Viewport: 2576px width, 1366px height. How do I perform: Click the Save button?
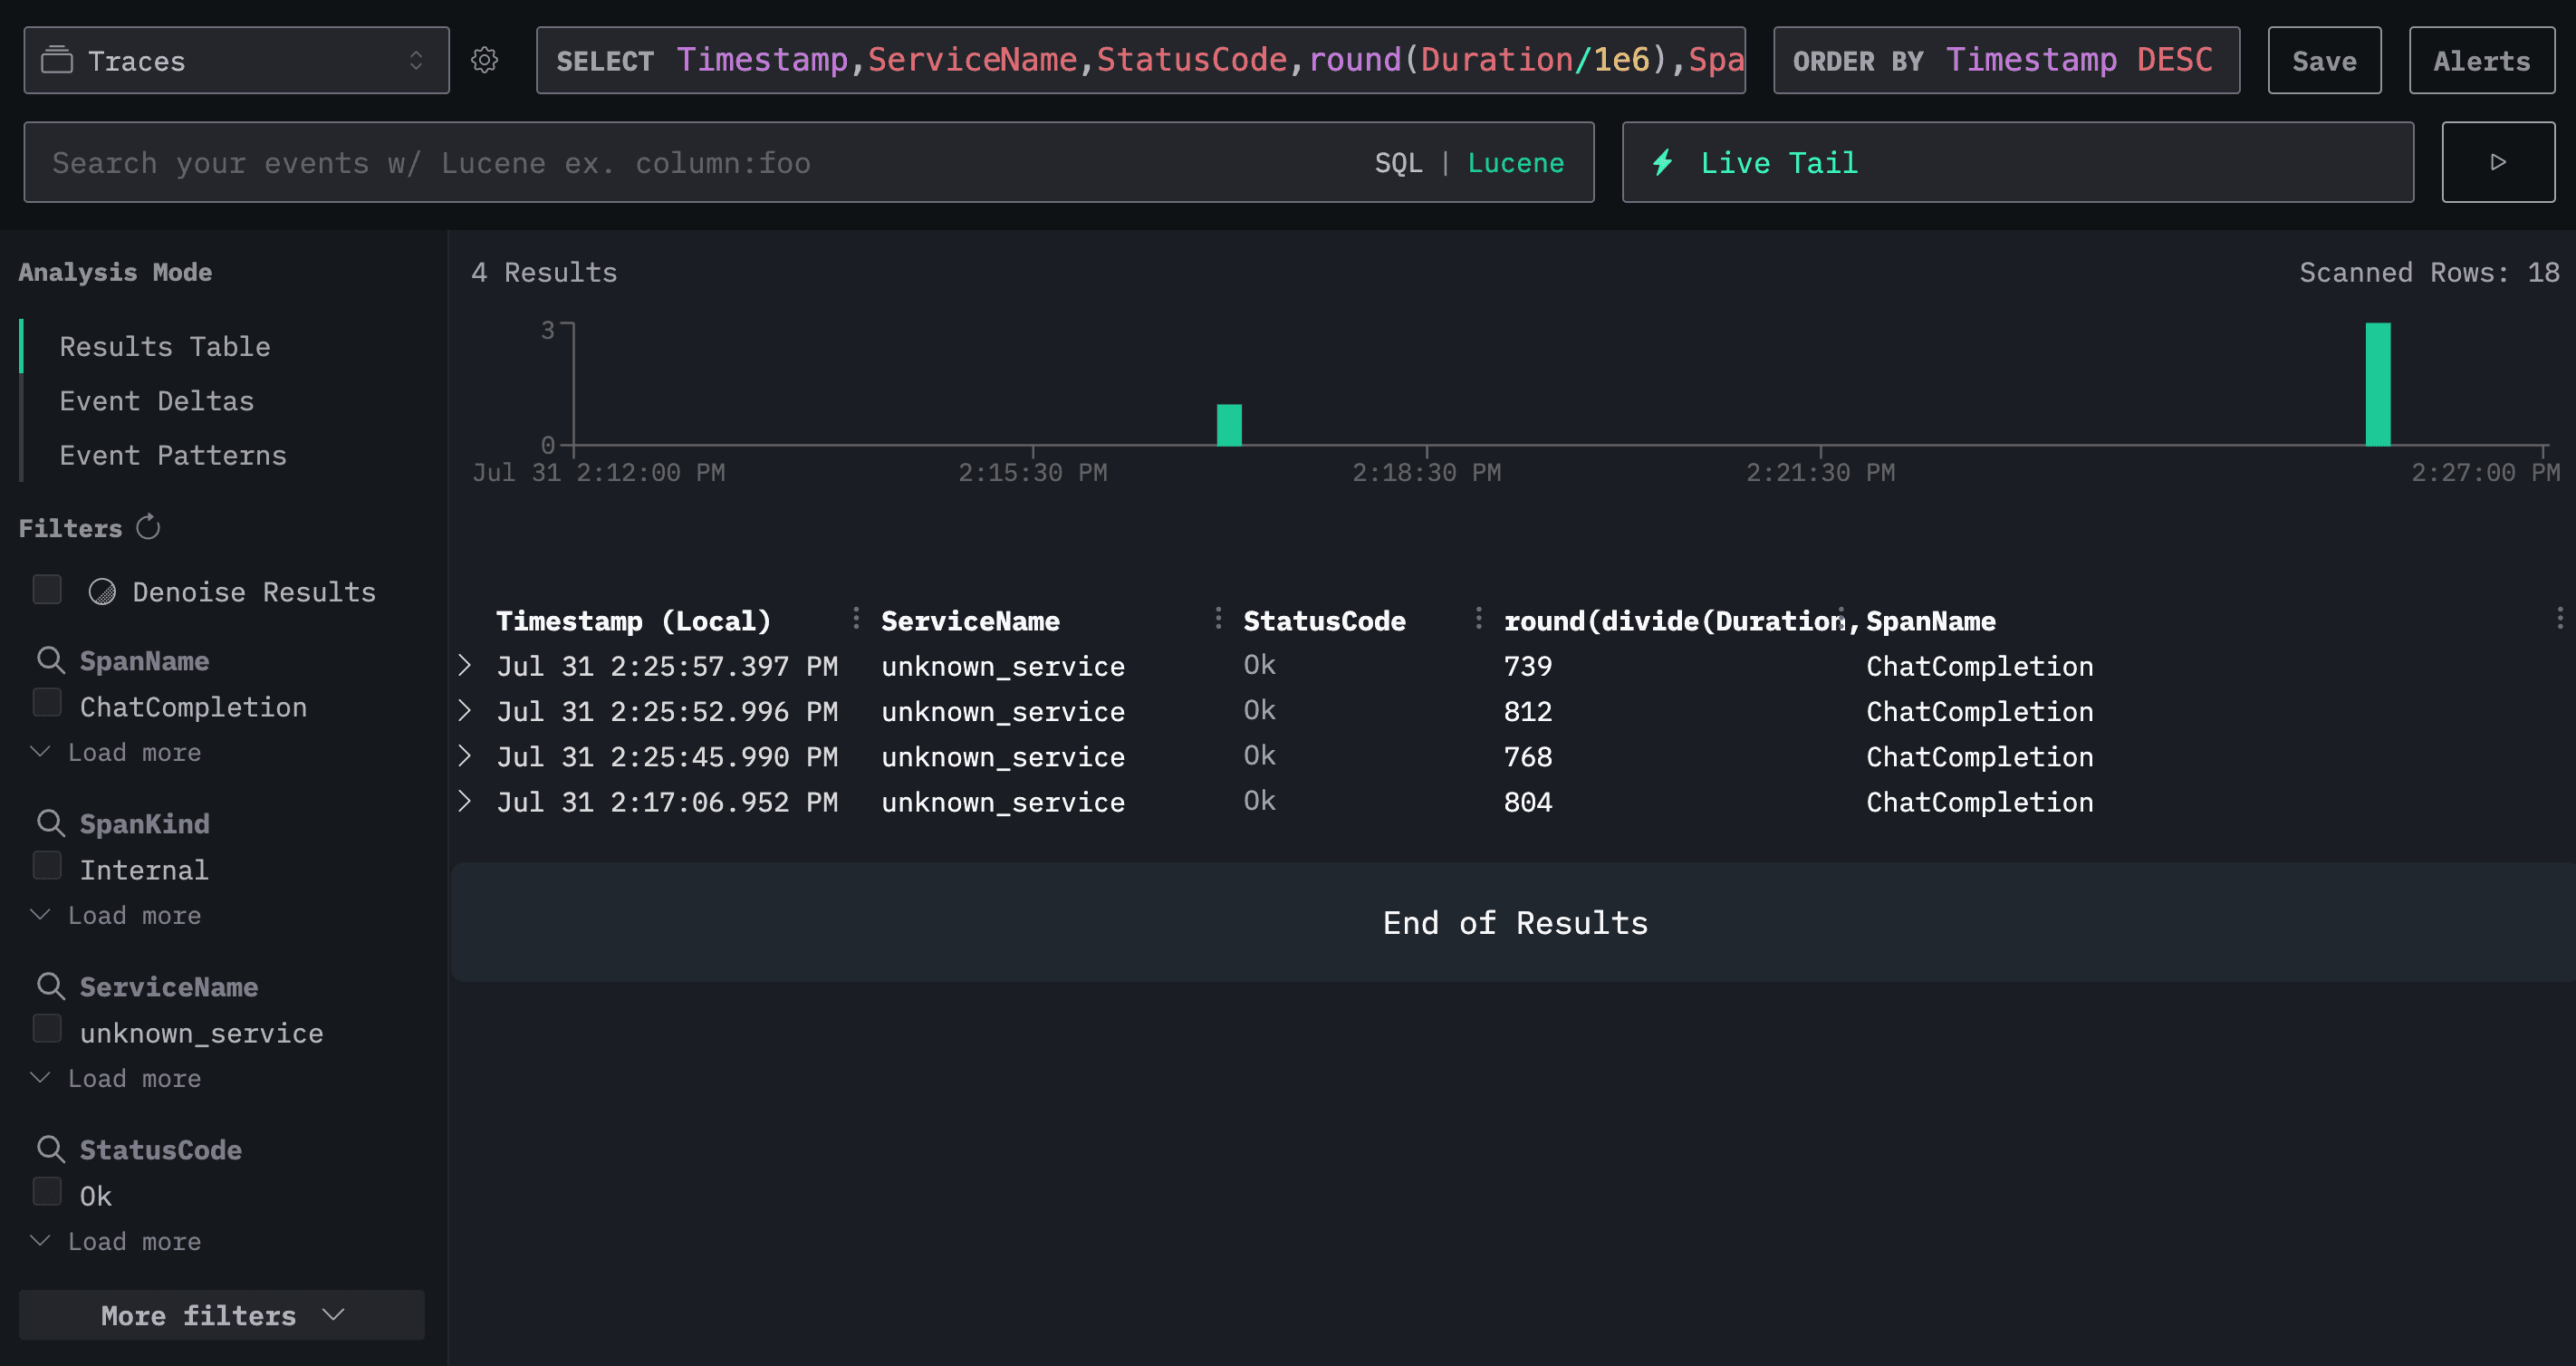[x=2323, y=60]
